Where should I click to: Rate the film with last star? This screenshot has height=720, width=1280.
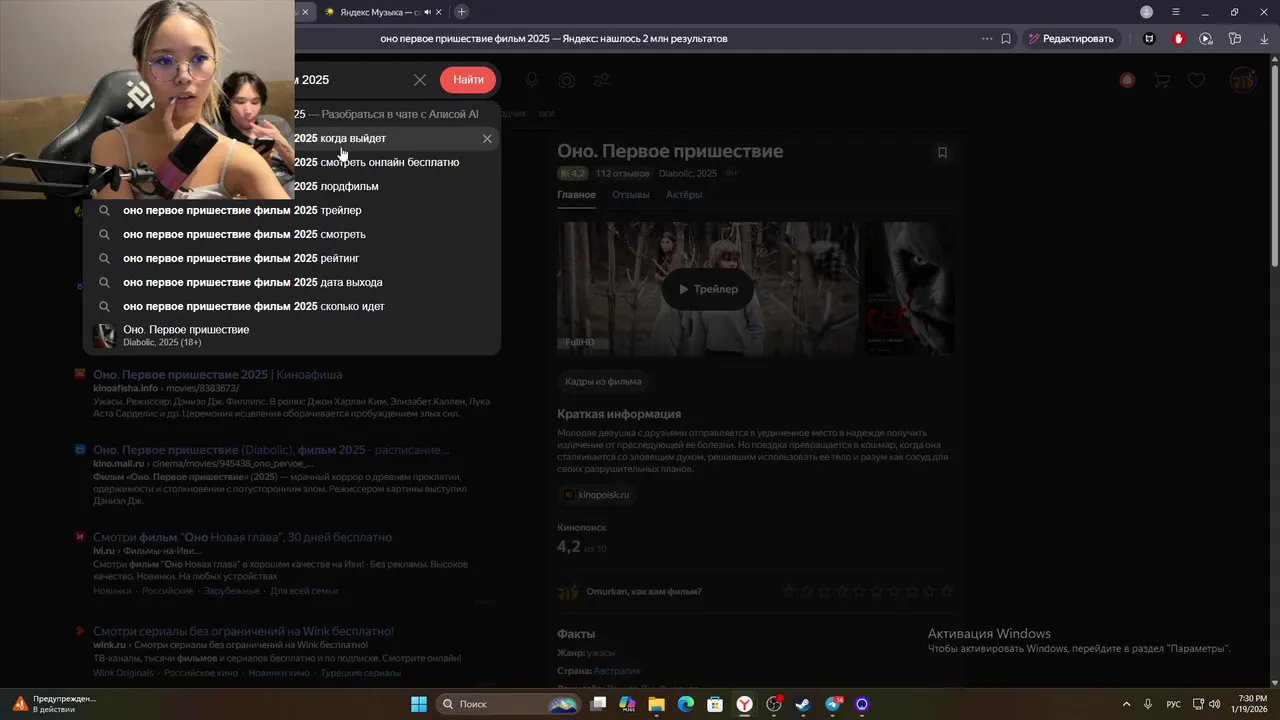point(946,591)
